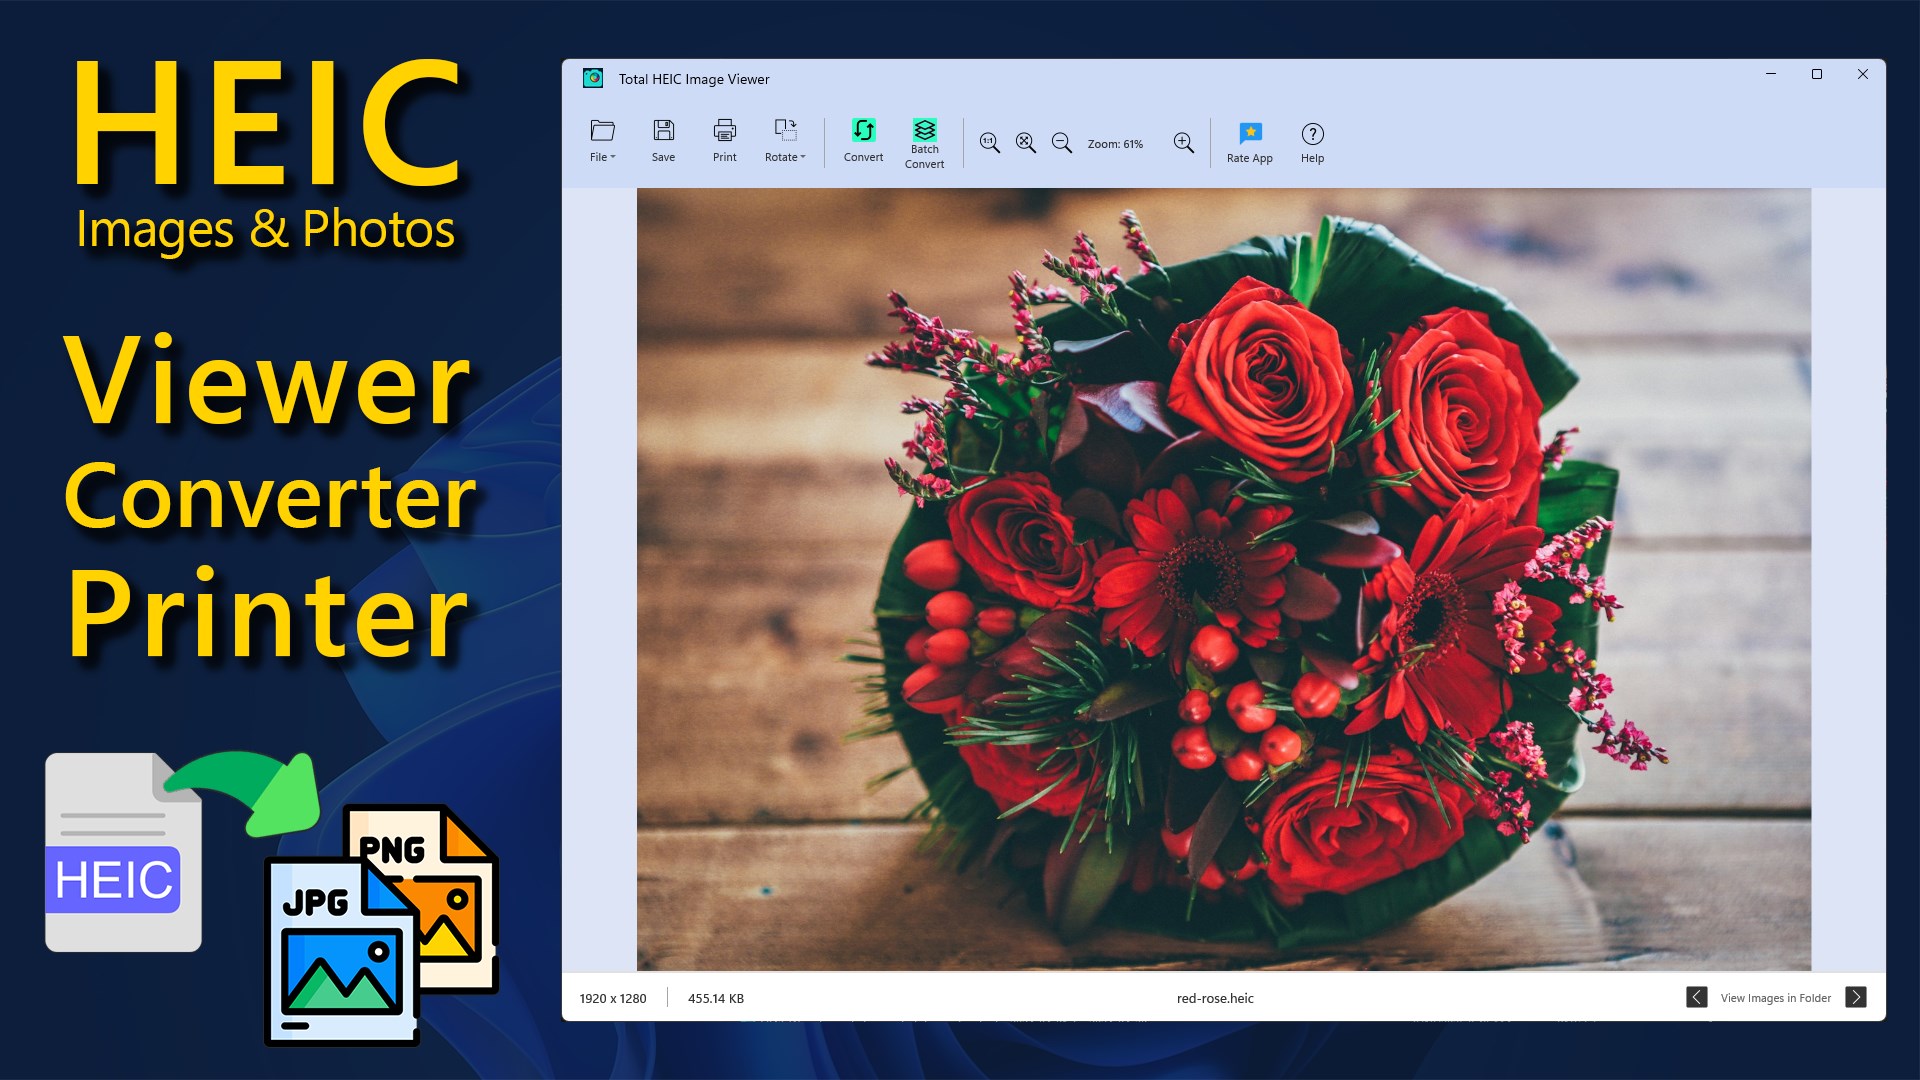Go to next image in folder

point(1856,997)
